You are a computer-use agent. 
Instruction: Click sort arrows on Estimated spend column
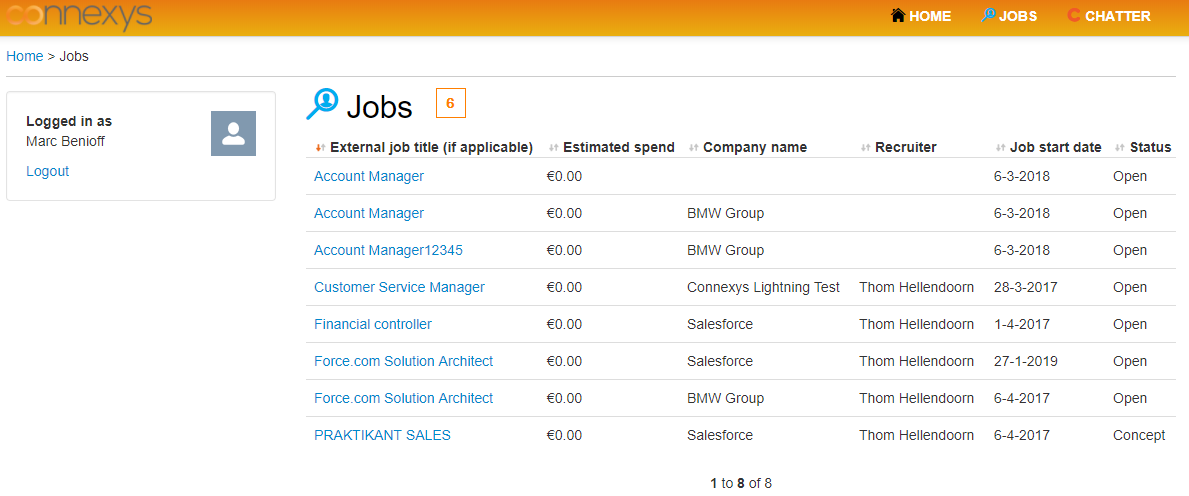(553, 148)
